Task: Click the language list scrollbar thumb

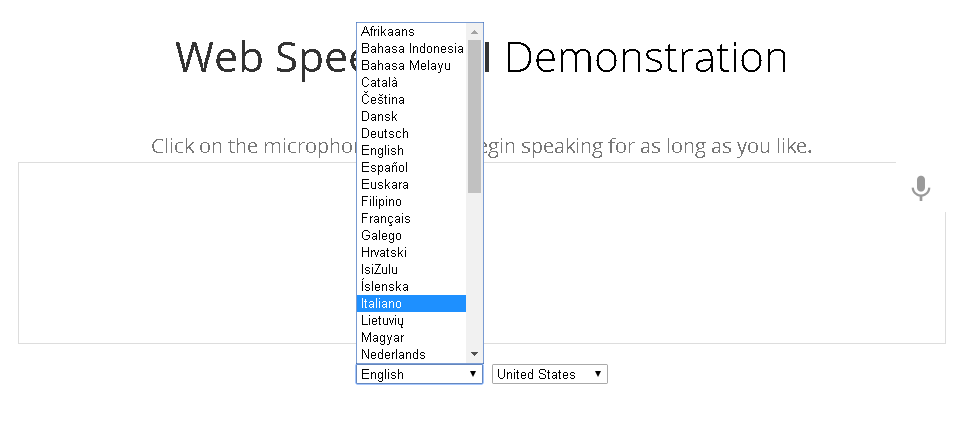Action: (x=474, y=116)
